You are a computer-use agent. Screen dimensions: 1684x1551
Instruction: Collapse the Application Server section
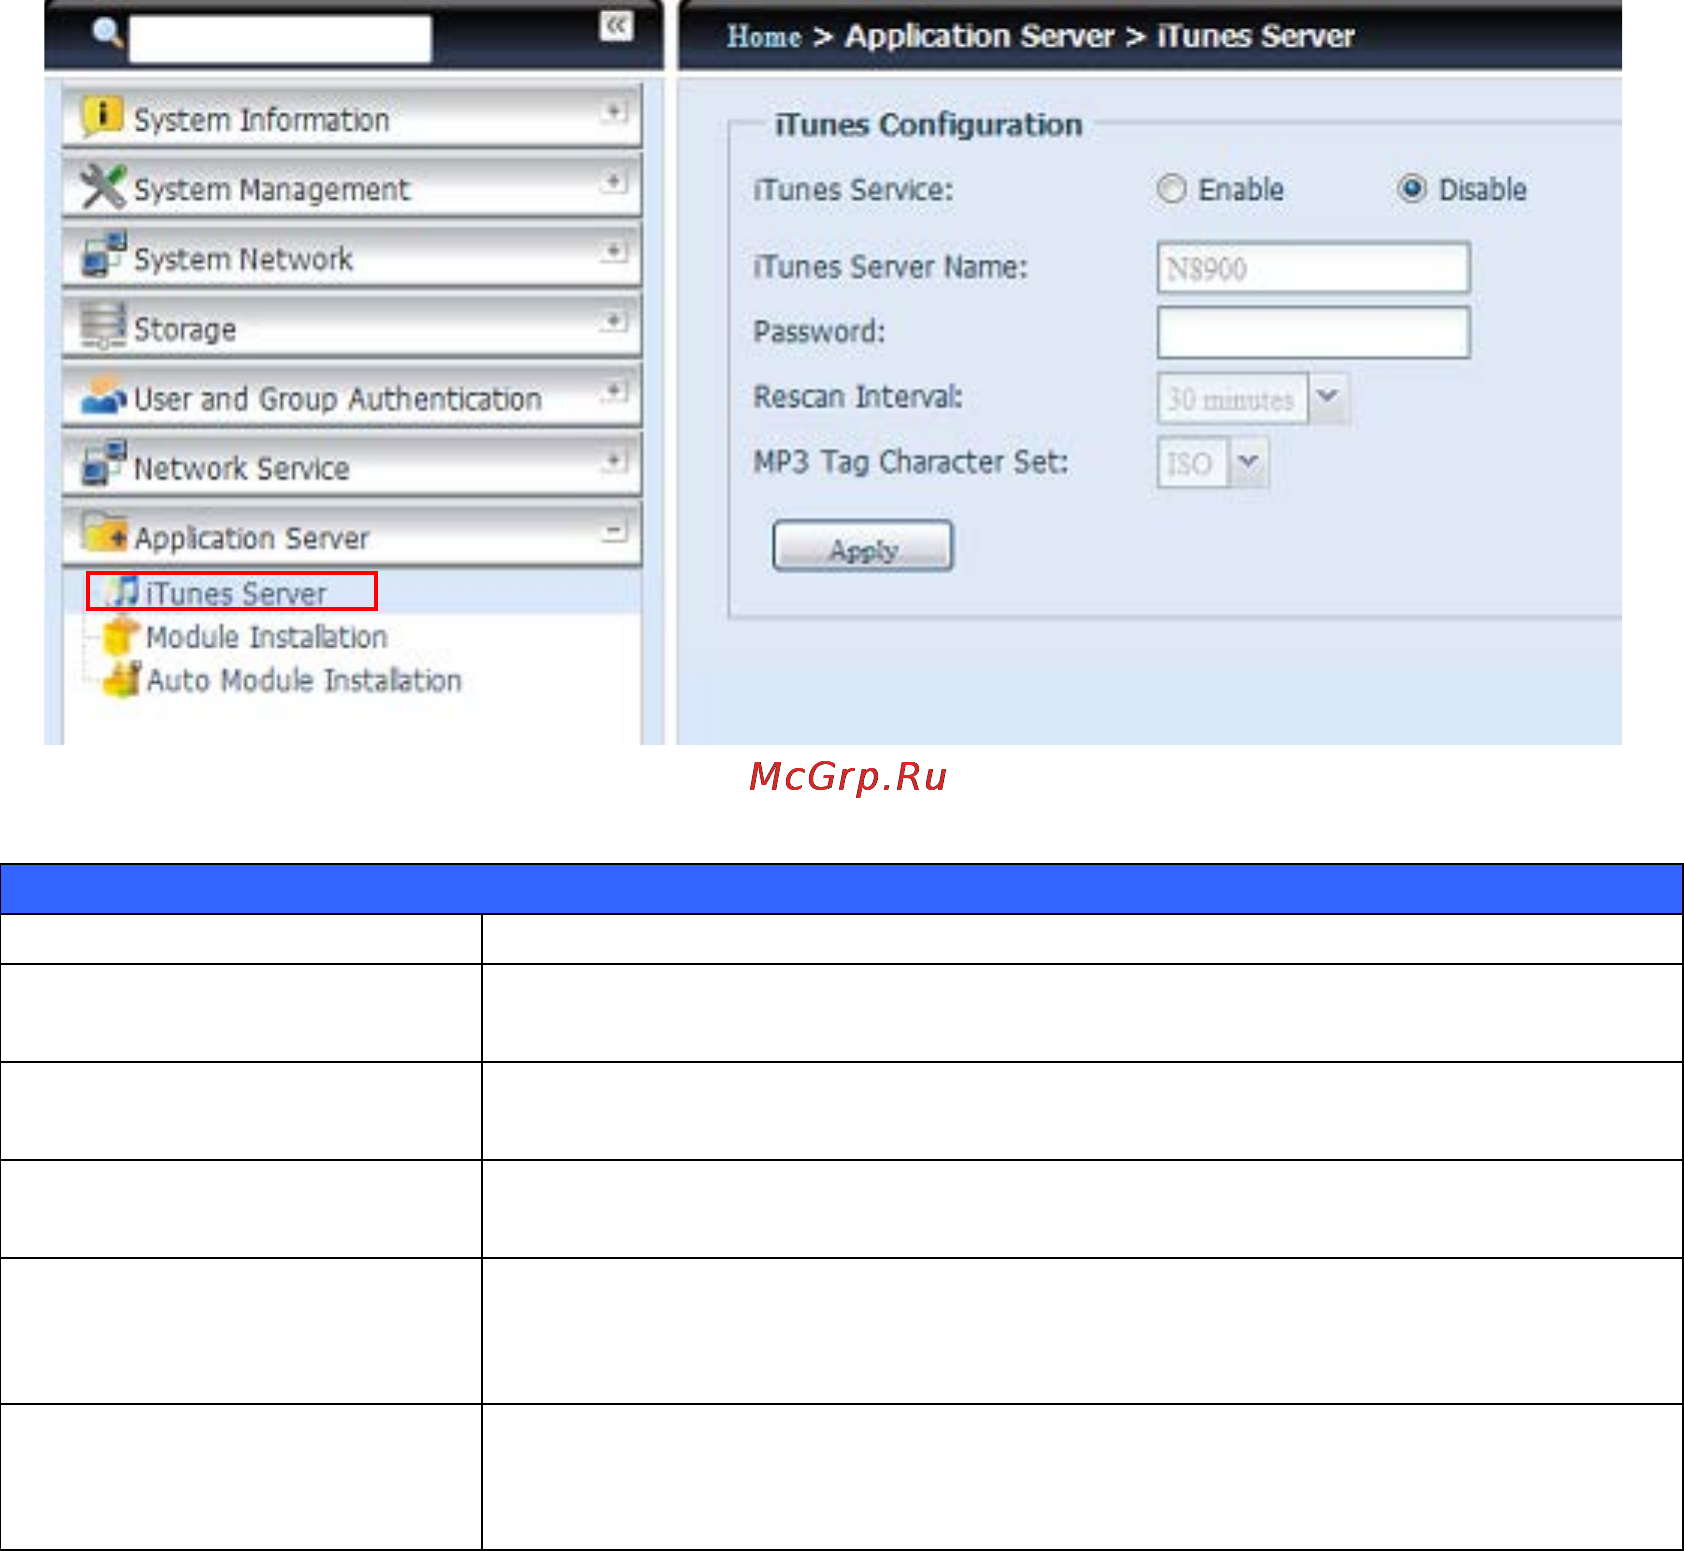[x=614, y=531]
